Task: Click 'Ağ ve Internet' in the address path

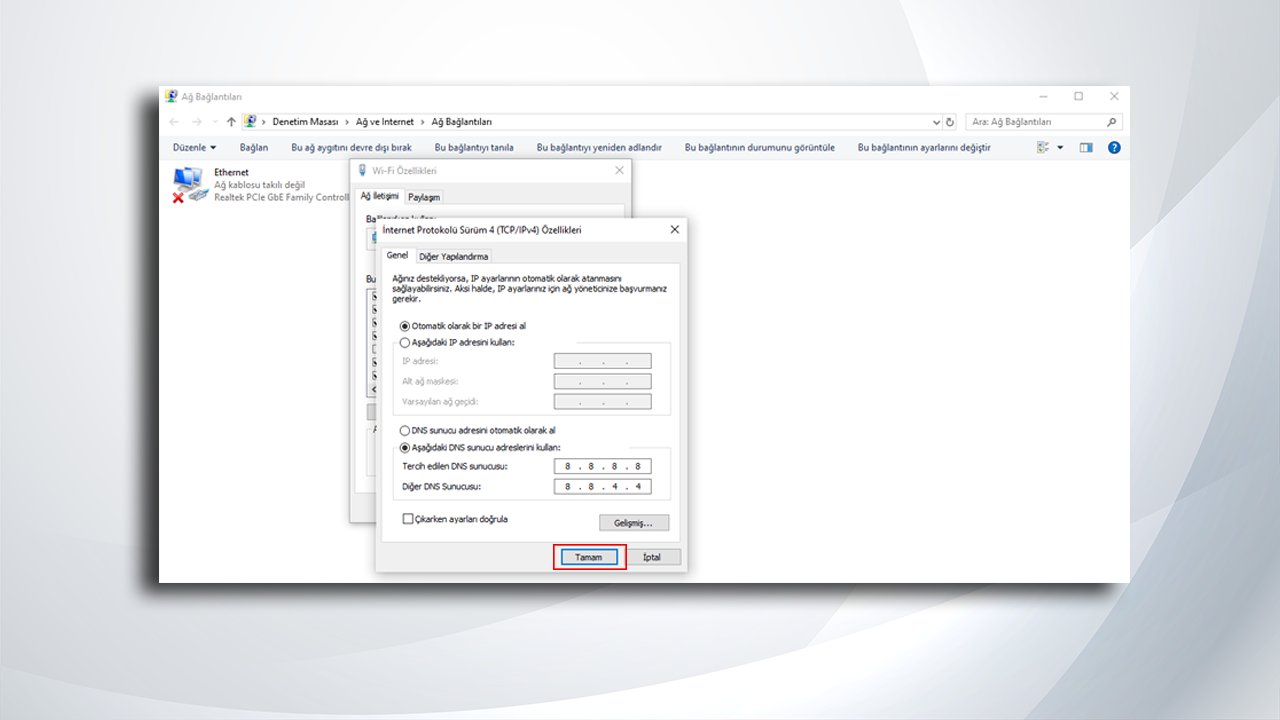Action: click(x=385, y=122)
